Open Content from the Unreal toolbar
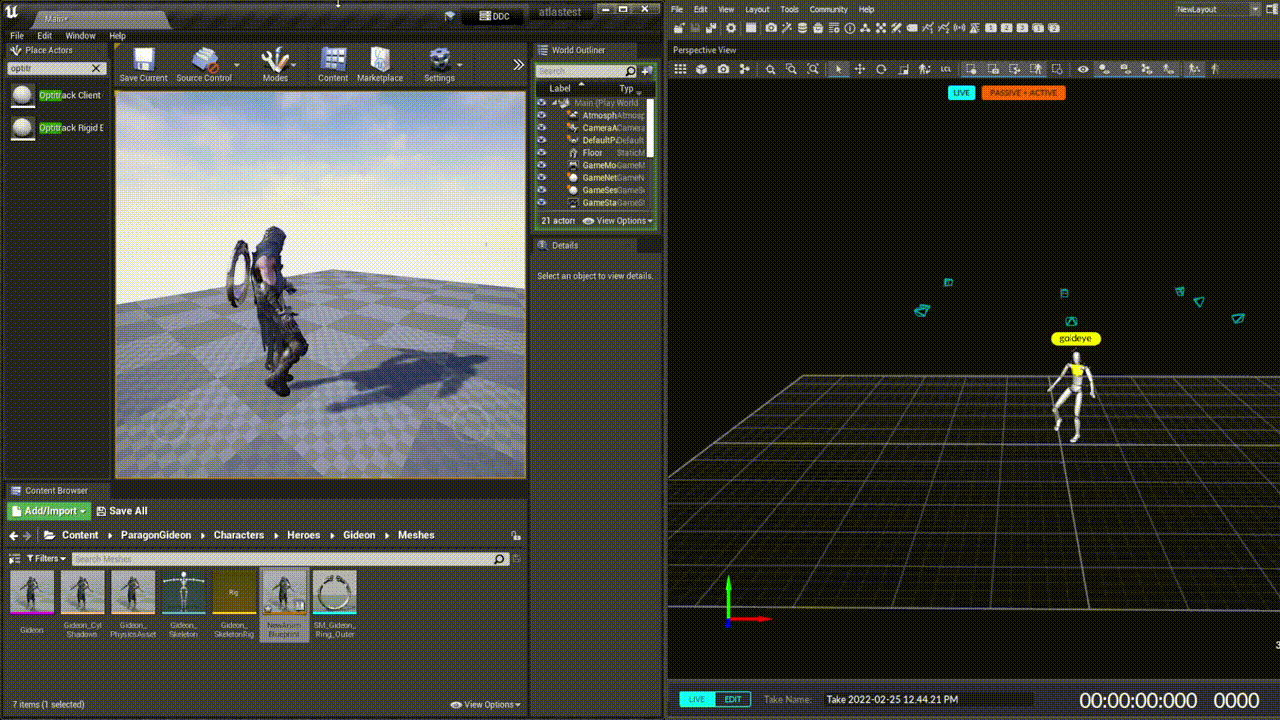1280x720 pixels. pos(333,64)
